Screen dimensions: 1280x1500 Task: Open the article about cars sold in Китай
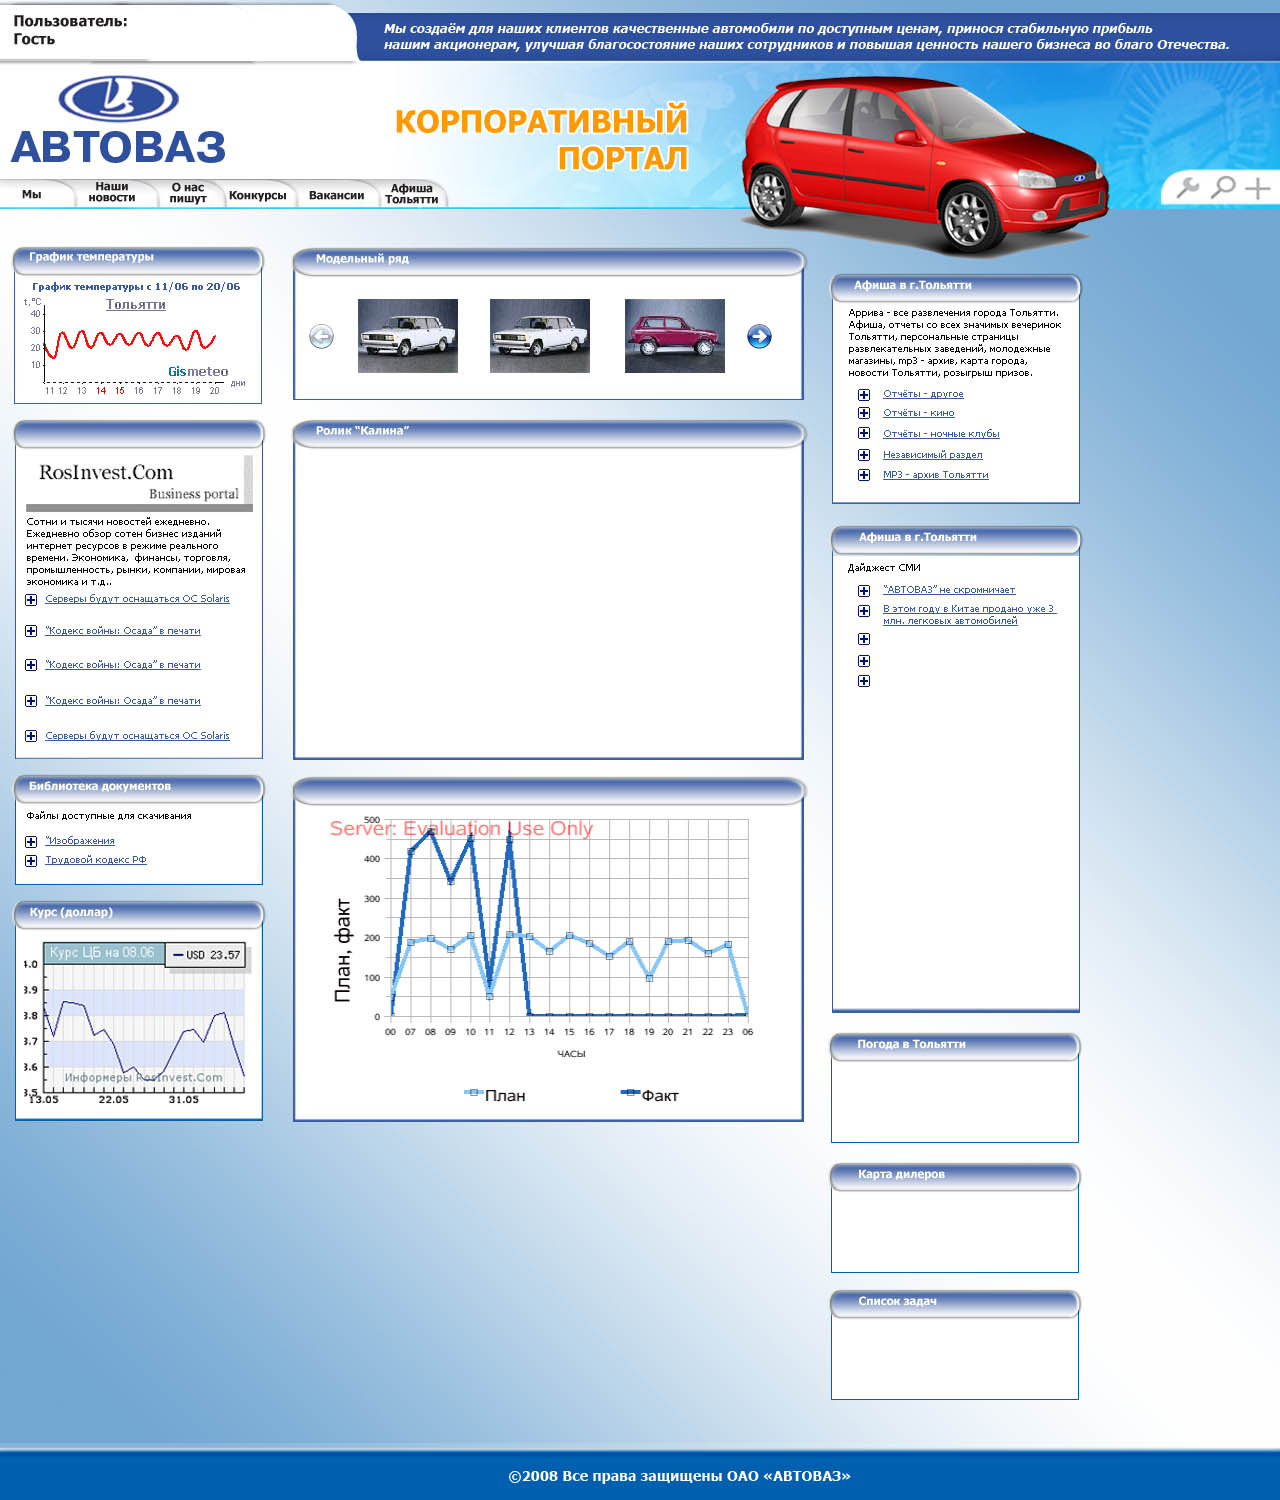(x=968, y=615)
